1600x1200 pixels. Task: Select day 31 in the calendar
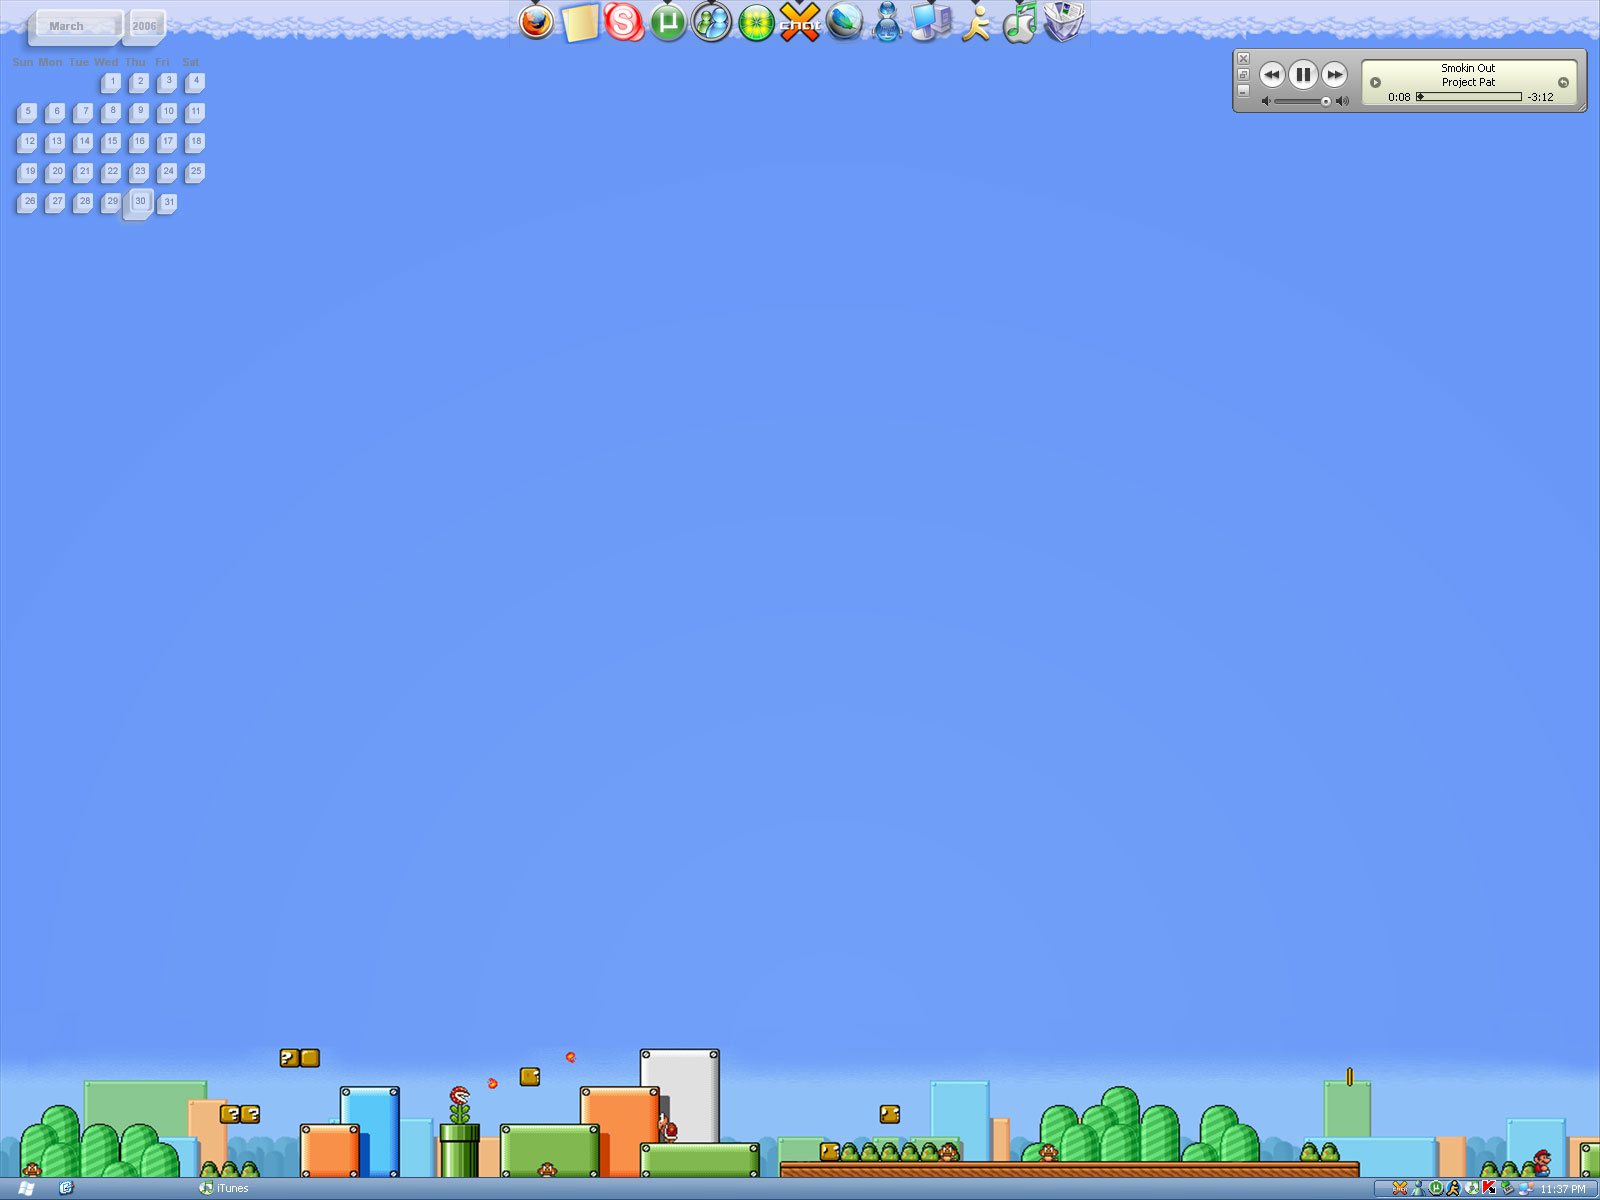[167, 203]
